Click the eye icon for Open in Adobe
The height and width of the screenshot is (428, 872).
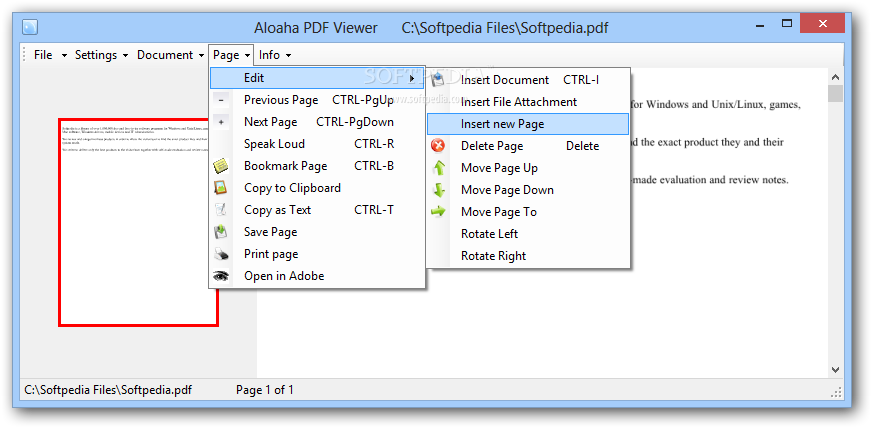coord(221,276)
